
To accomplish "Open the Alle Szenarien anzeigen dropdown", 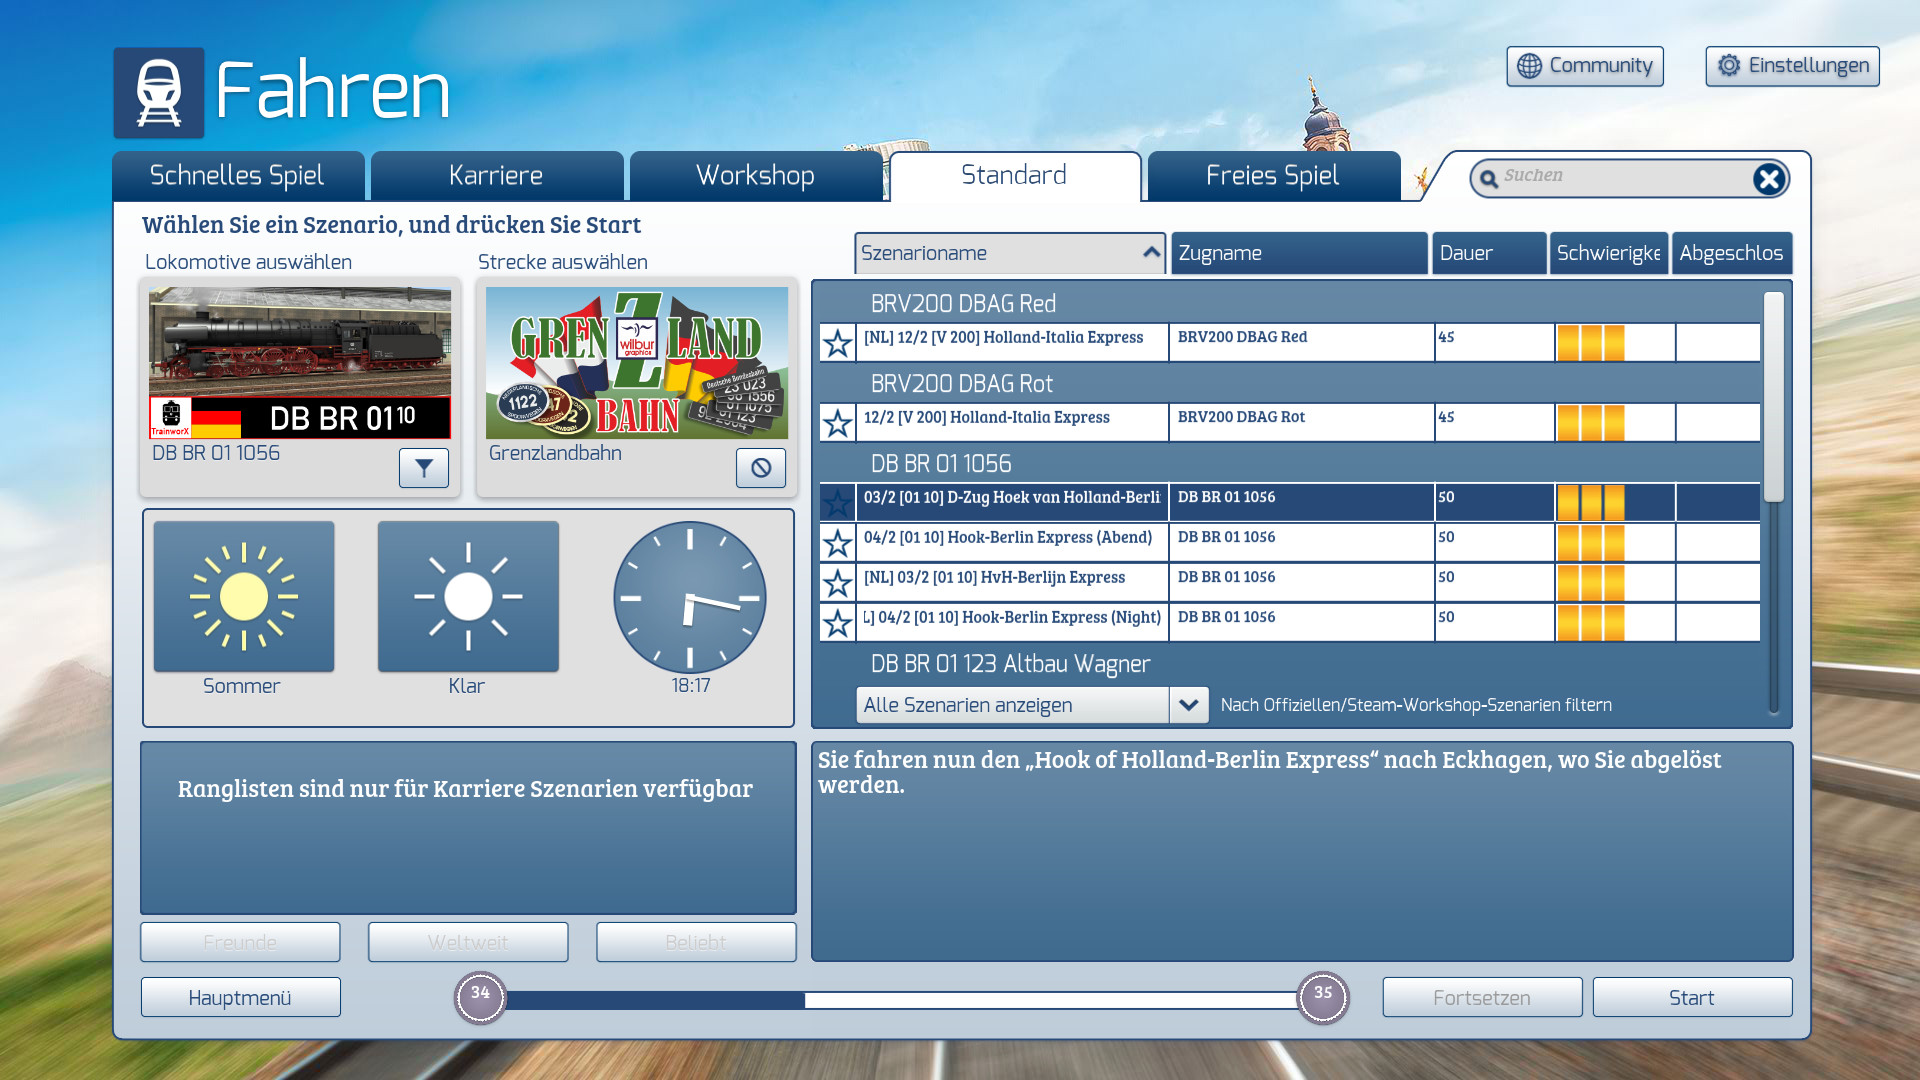I will [1188, 705].
